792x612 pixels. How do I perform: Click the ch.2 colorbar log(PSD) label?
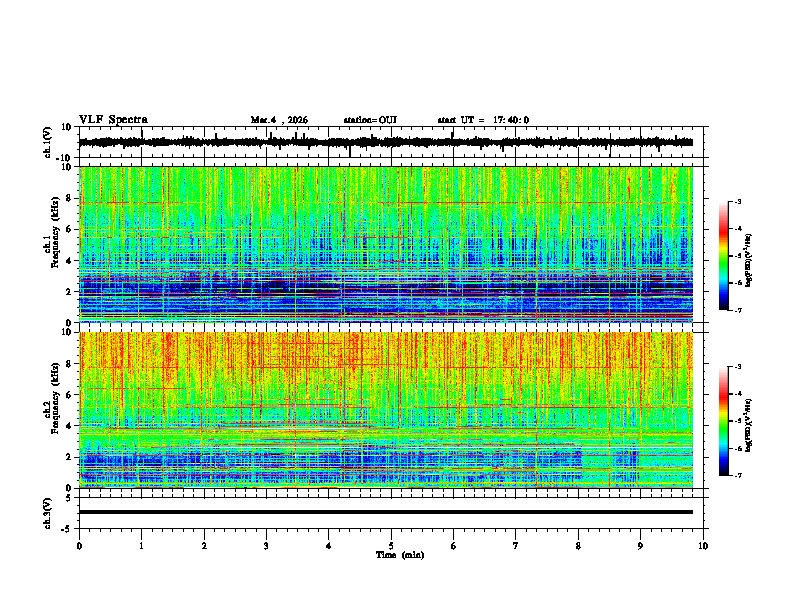point(749,425)
